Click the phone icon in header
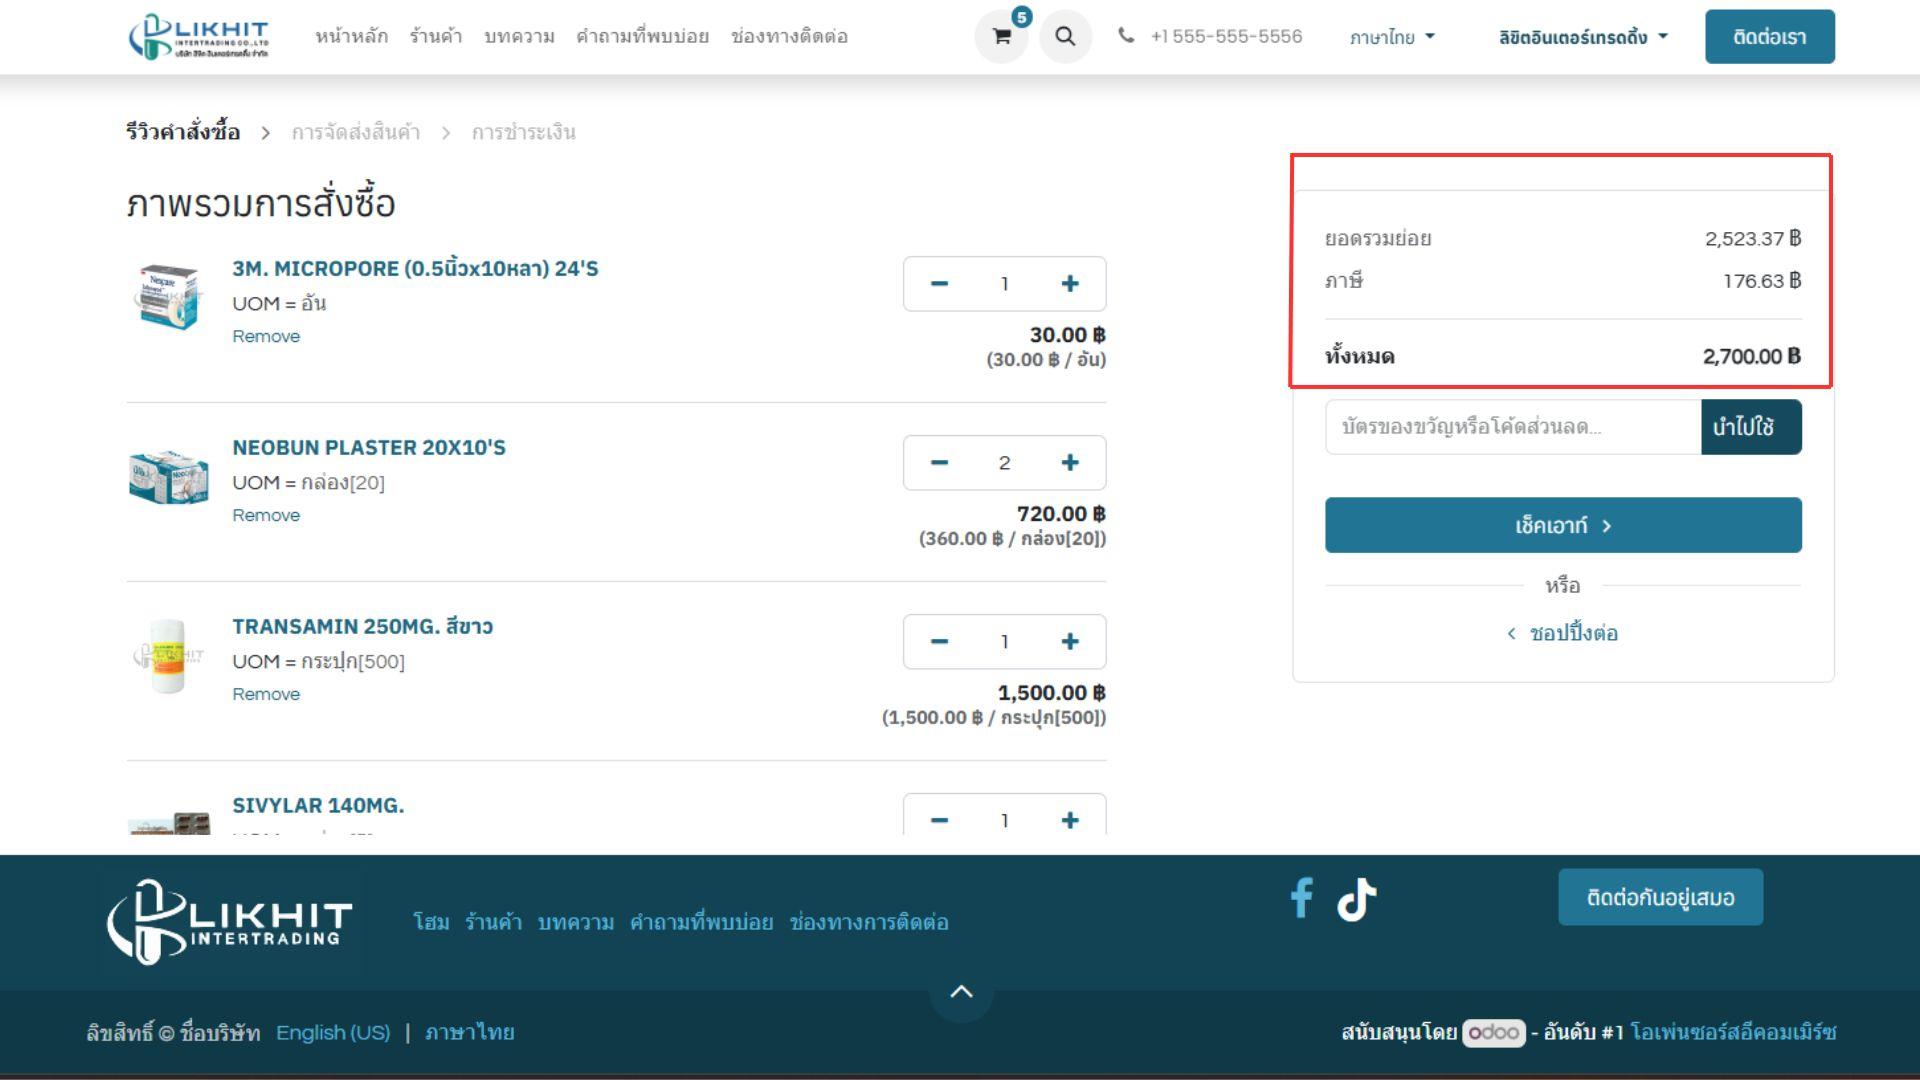Viewport: 1920px width, 1080px height. click(1126, 36)
